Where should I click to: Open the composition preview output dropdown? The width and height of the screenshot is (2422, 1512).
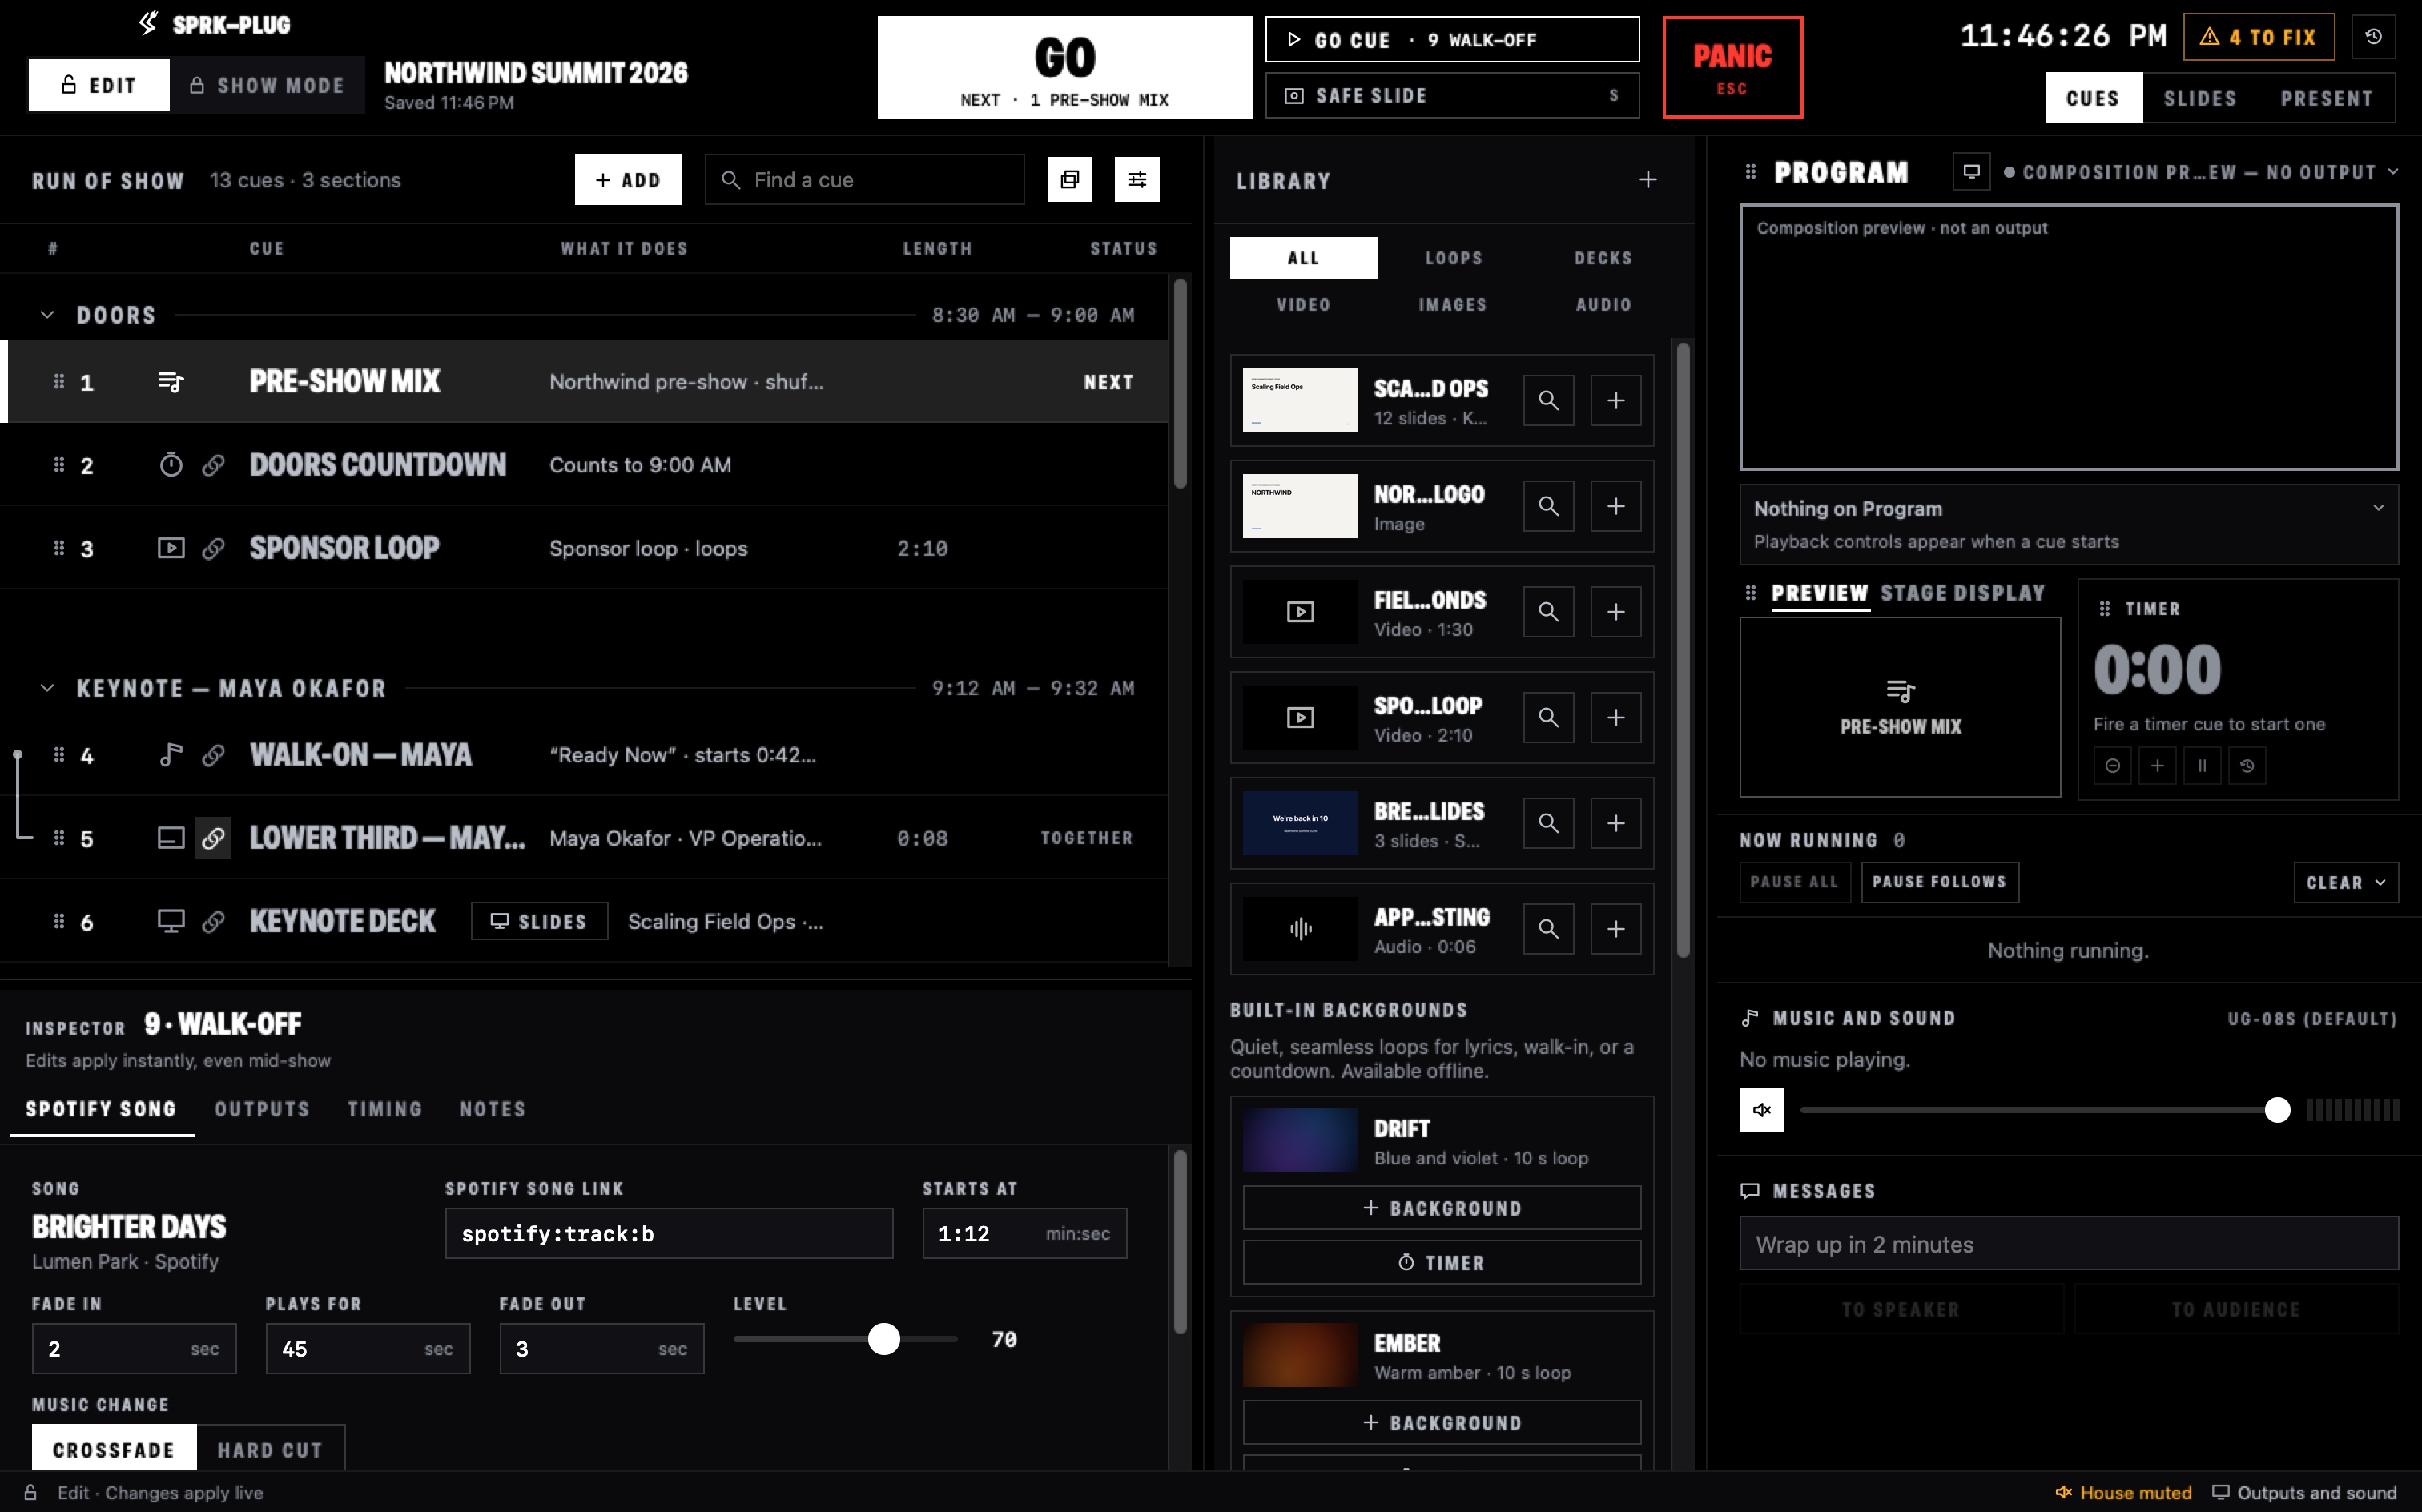point(2200,172)
